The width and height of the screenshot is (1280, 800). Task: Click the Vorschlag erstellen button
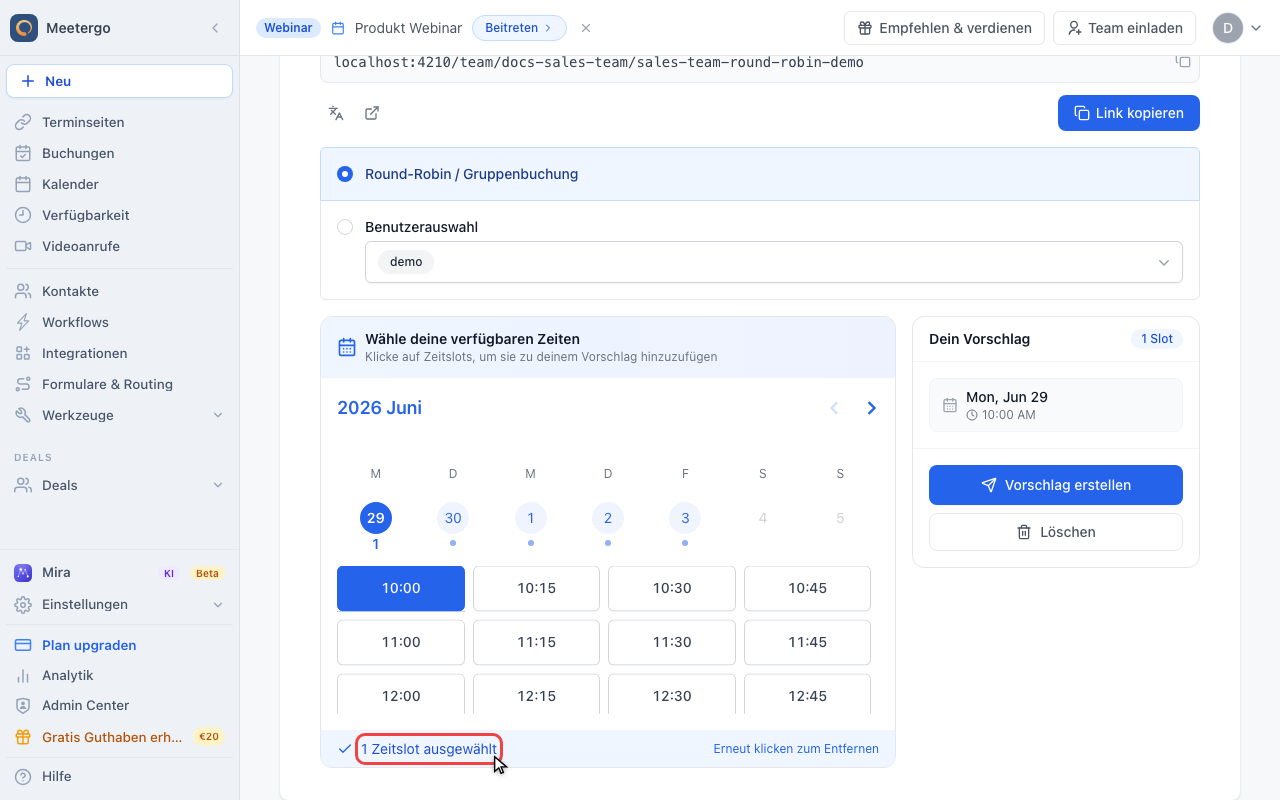(1055, 485)
